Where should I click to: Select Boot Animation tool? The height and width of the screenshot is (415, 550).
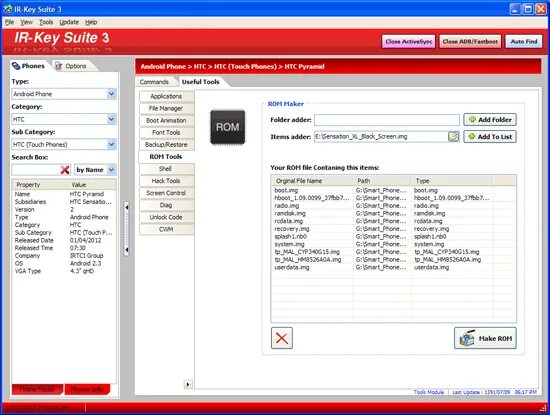point(166,120)
